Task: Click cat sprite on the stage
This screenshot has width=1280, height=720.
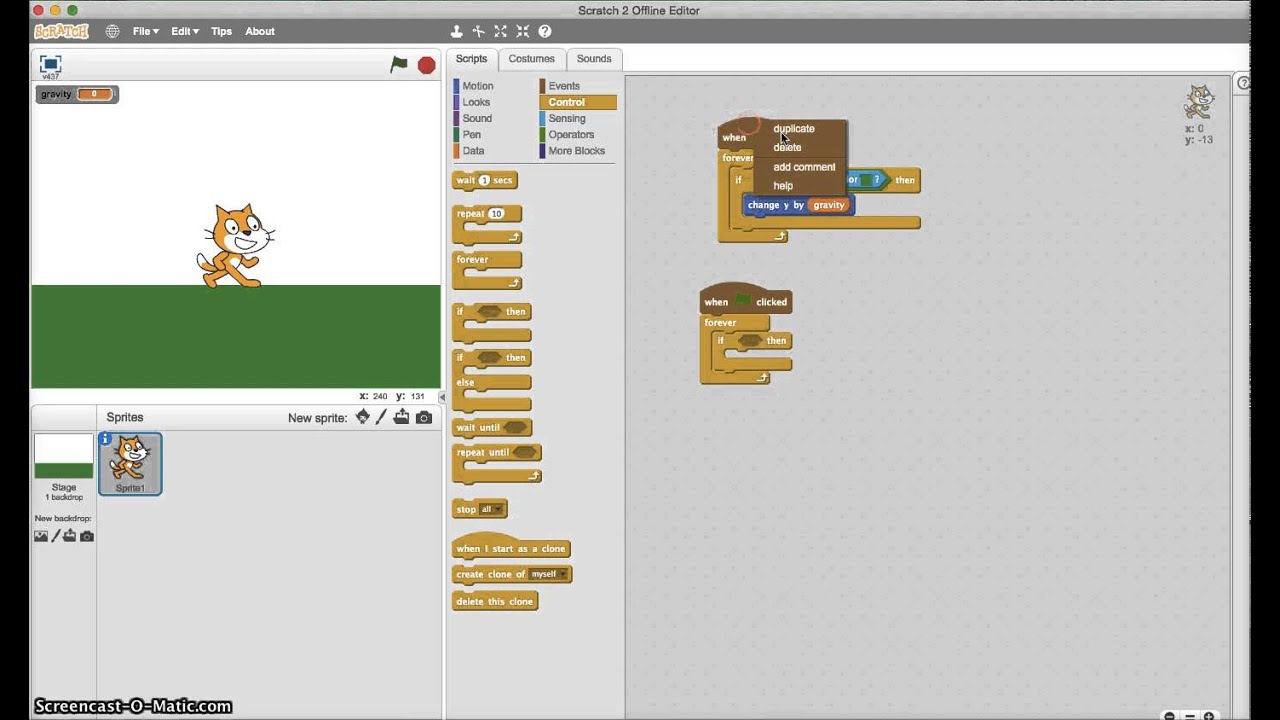Action: (235, 245)
